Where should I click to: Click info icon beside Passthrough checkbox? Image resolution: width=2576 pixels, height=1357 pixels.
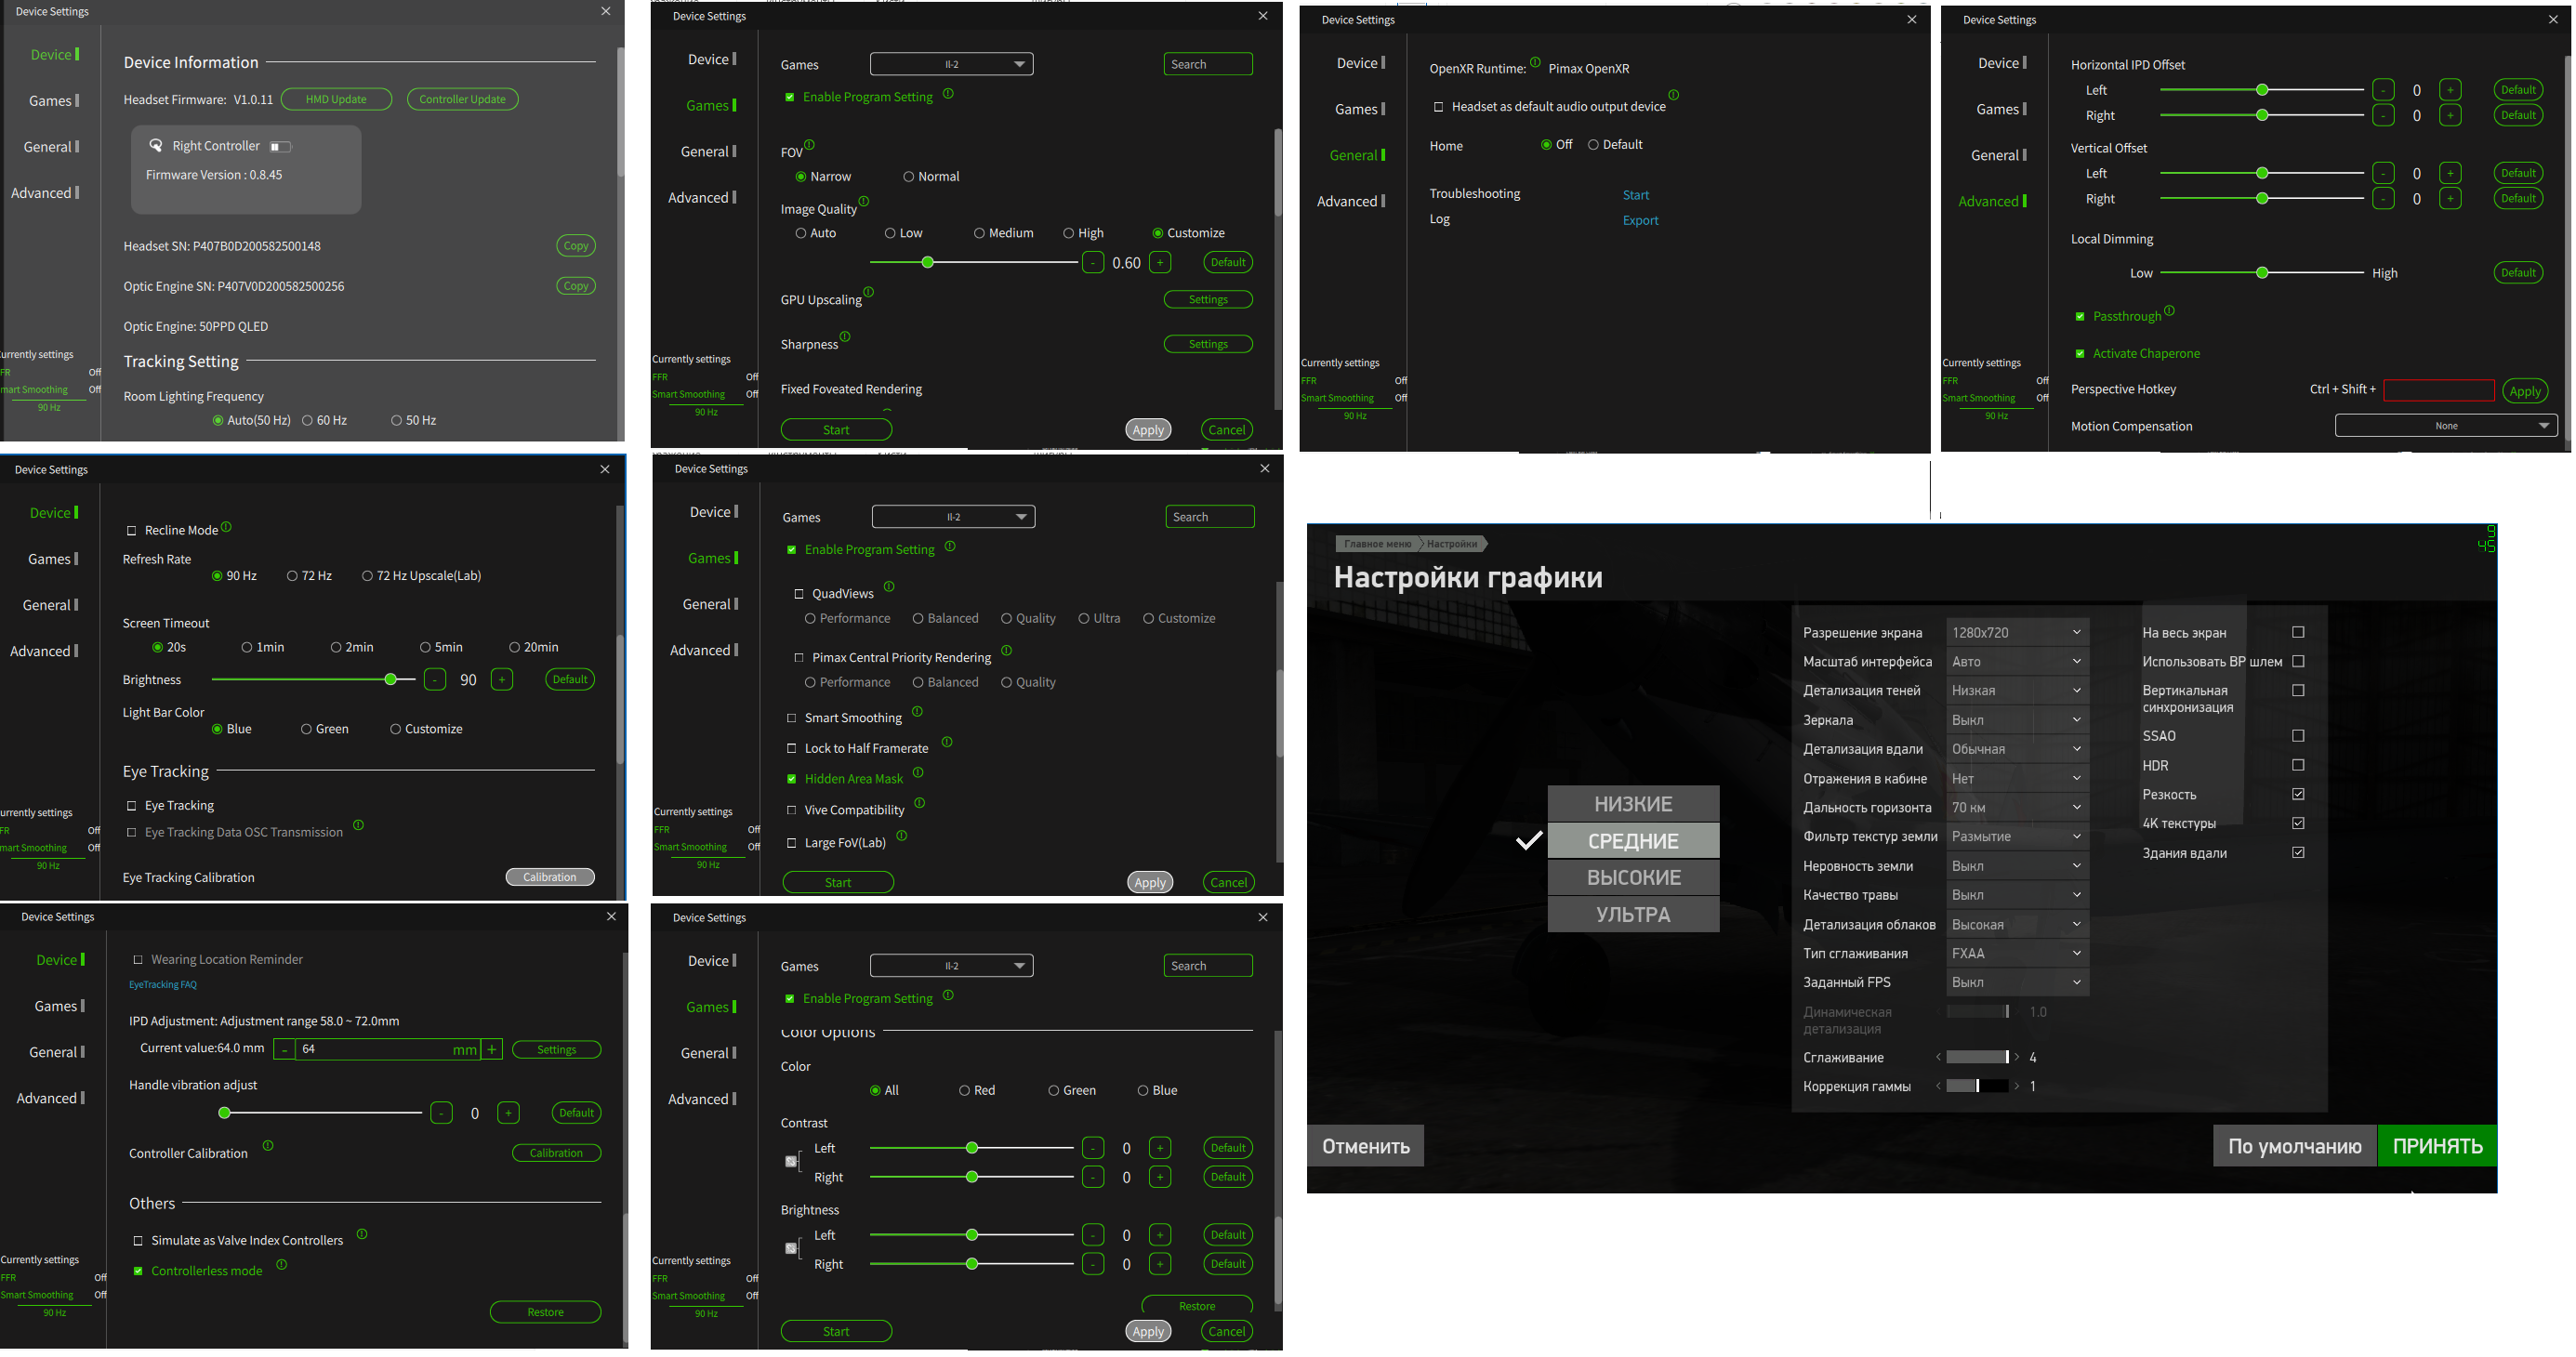(2169, 310)
